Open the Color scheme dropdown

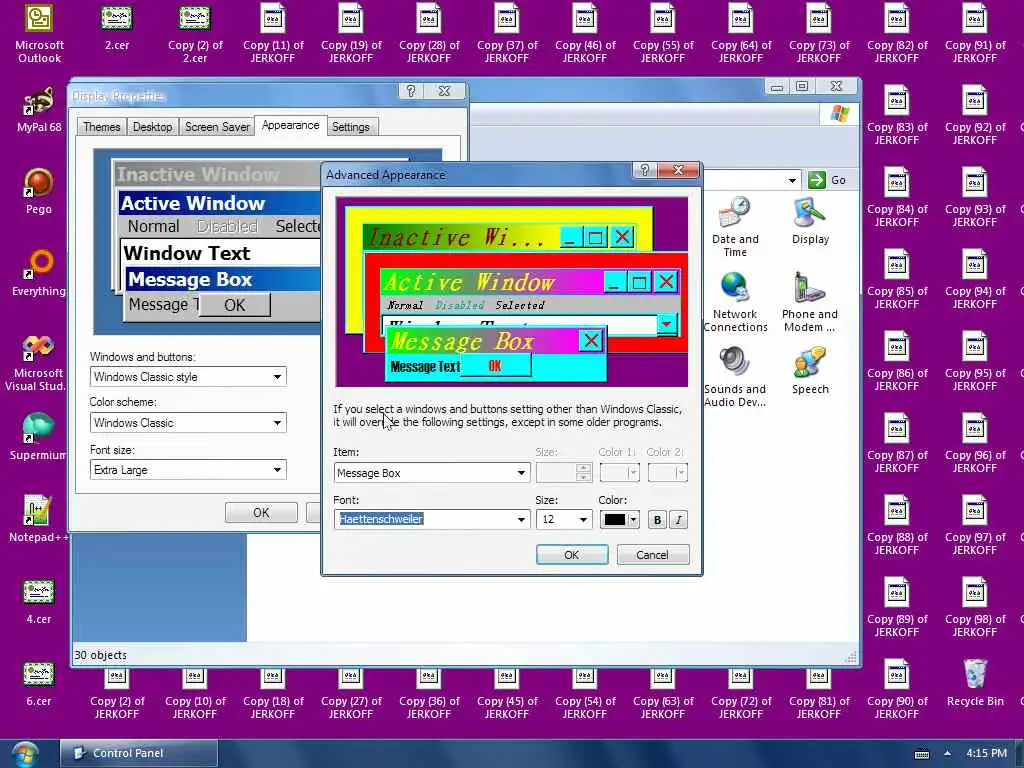click(x=188, y=423)
